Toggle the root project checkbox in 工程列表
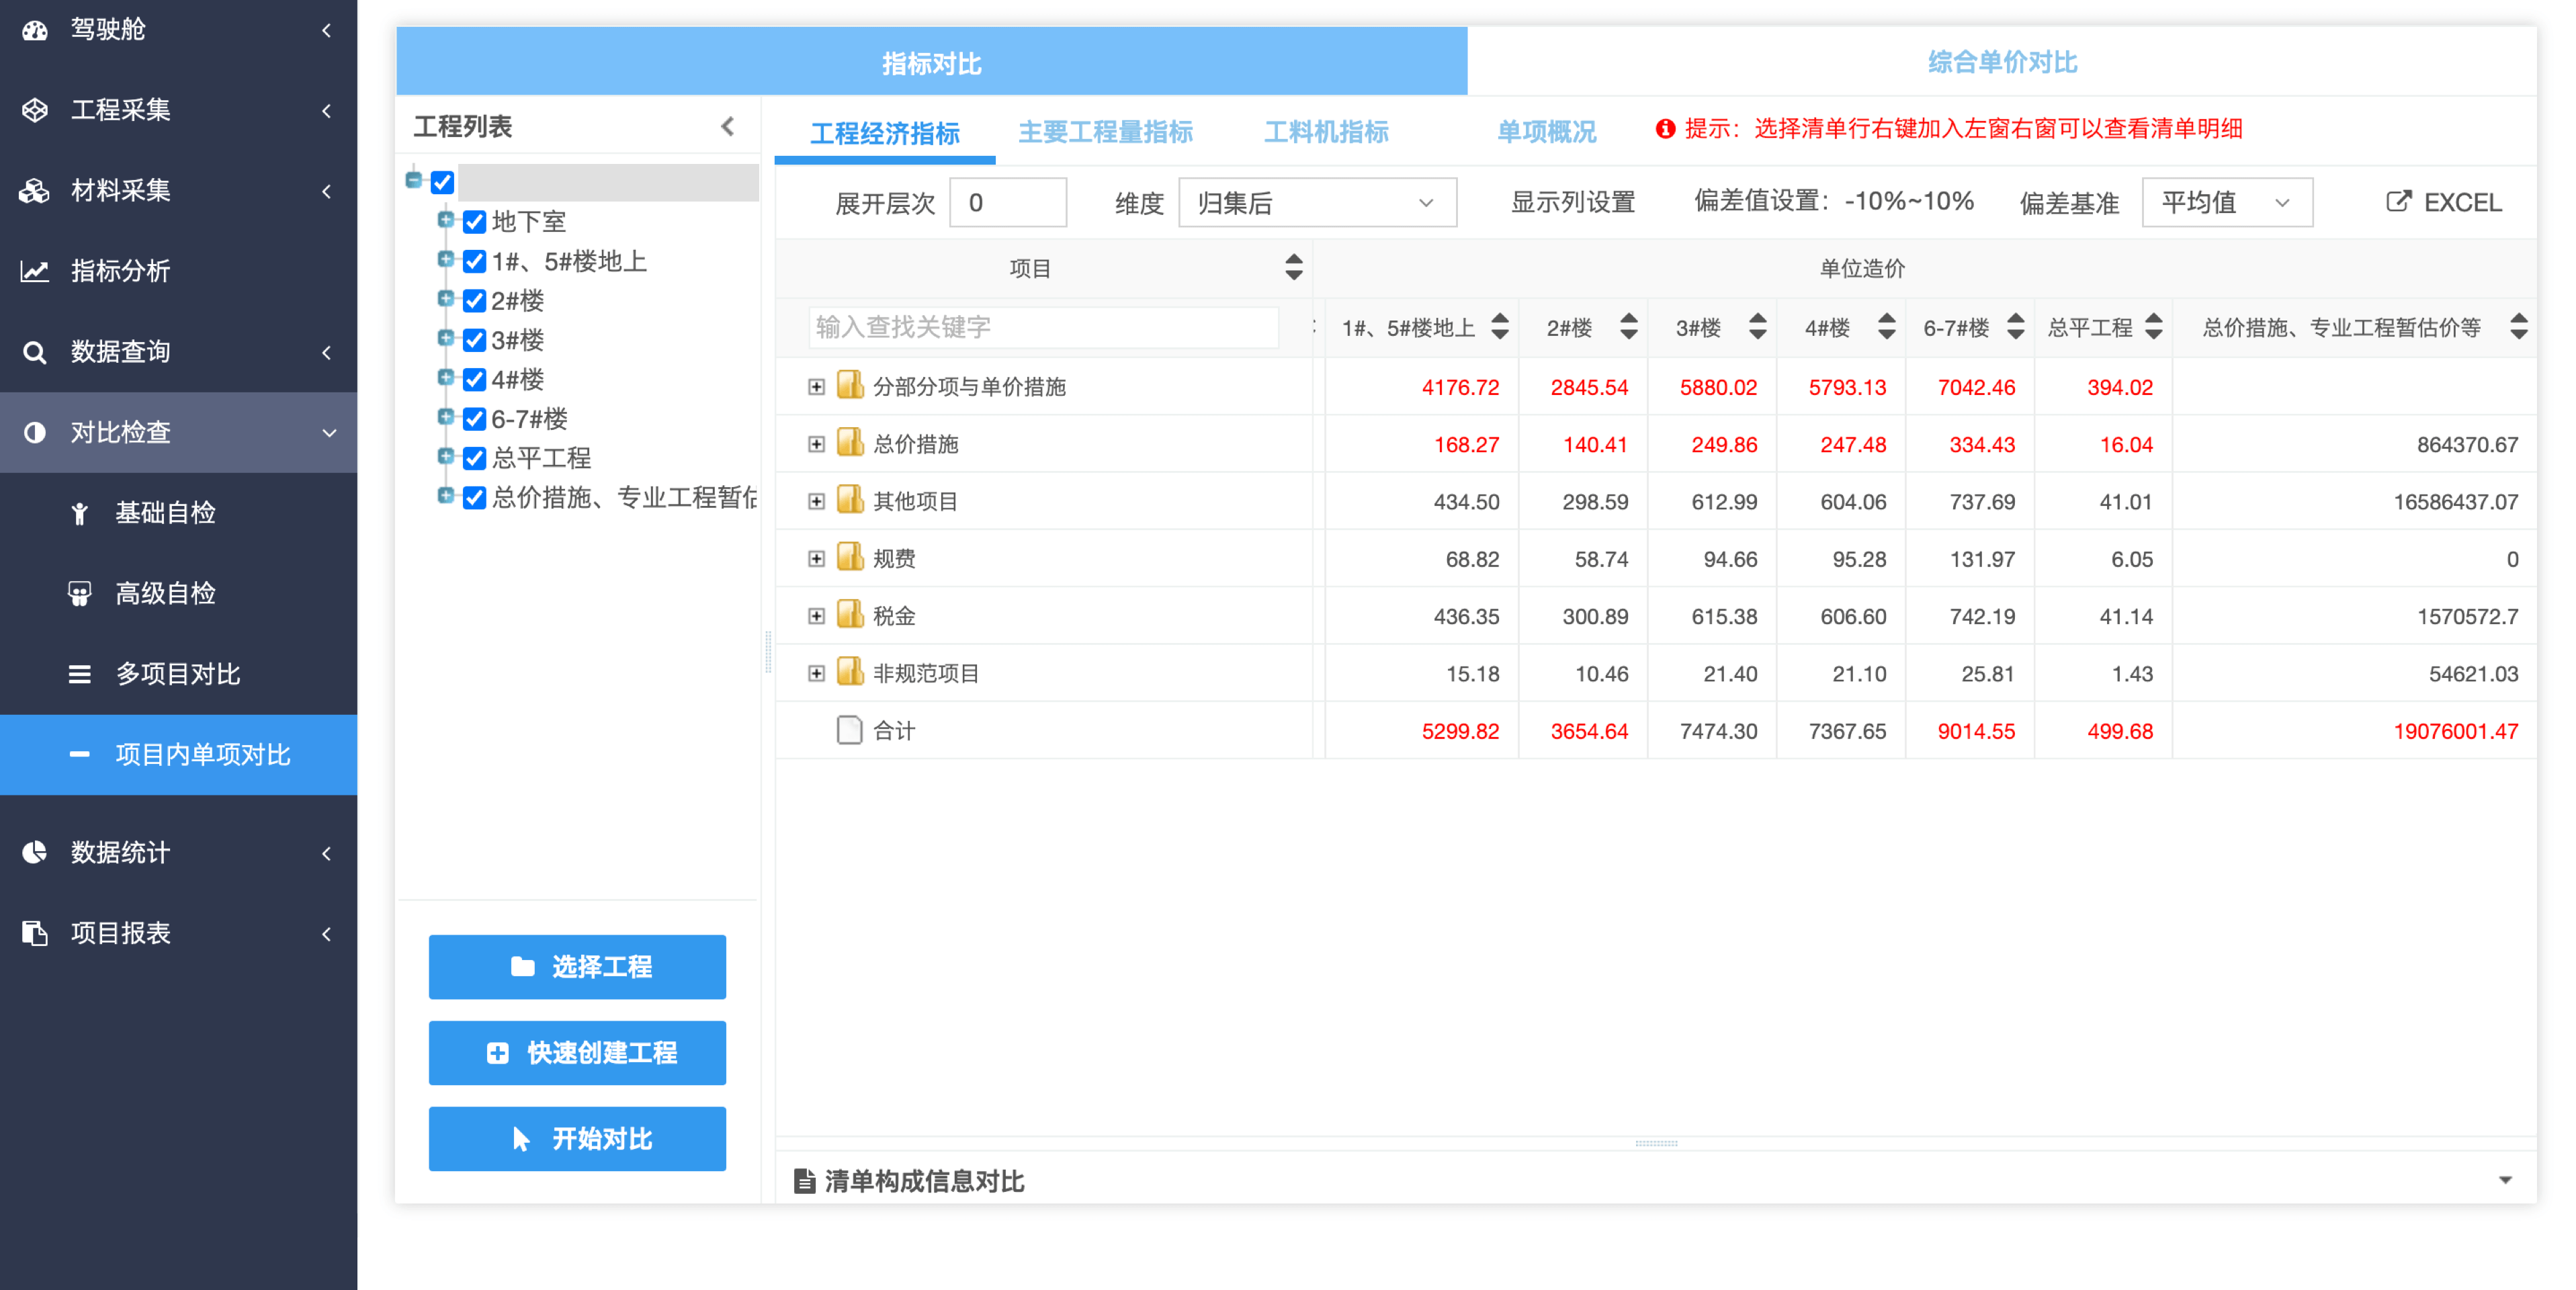 [x=443, y=182]
